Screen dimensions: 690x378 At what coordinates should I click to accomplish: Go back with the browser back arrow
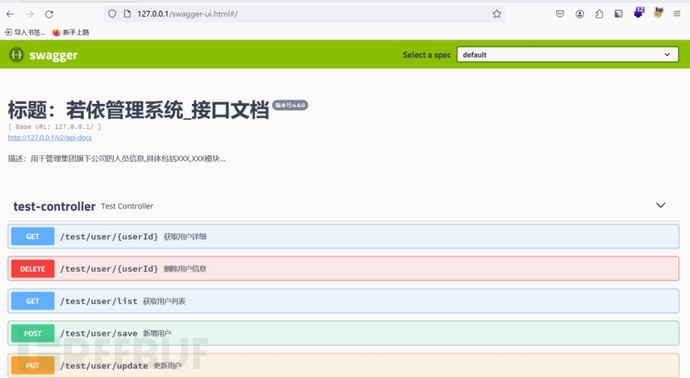click(x=10, y=14)
